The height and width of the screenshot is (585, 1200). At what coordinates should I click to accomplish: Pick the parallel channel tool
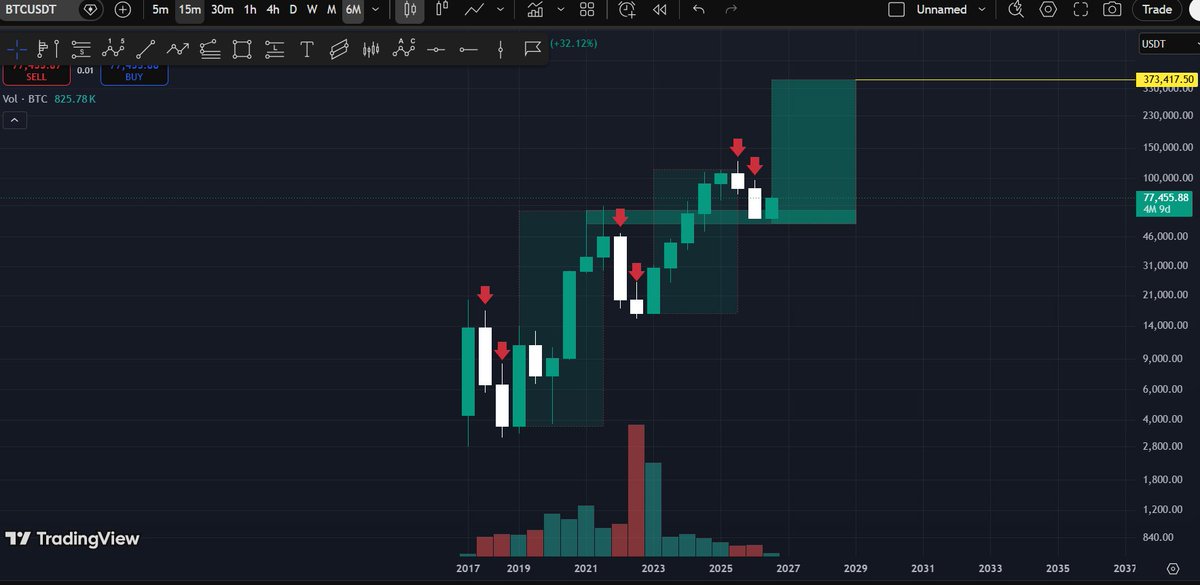tap(339, 48)
